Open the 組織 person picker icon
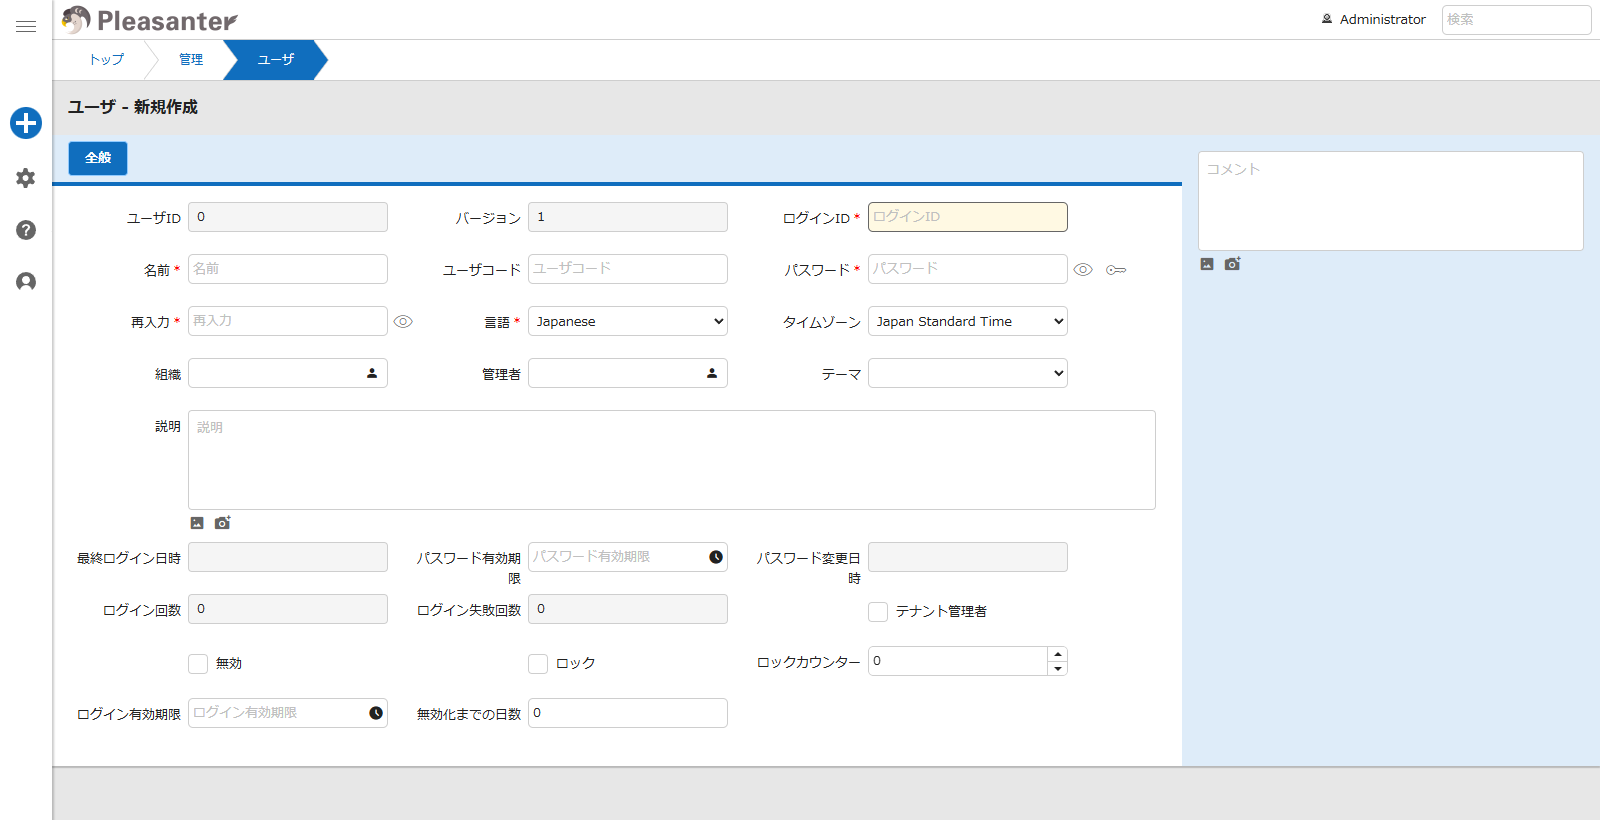1600x820 pixels. (372, 373)
